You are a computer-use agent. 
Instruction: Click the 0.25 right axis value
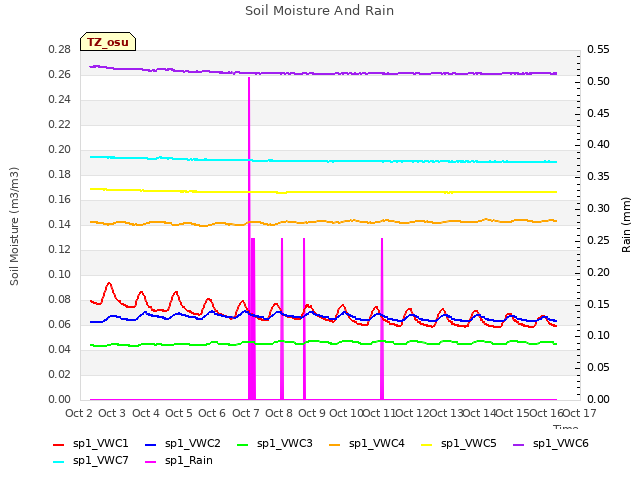pos(598,240)
